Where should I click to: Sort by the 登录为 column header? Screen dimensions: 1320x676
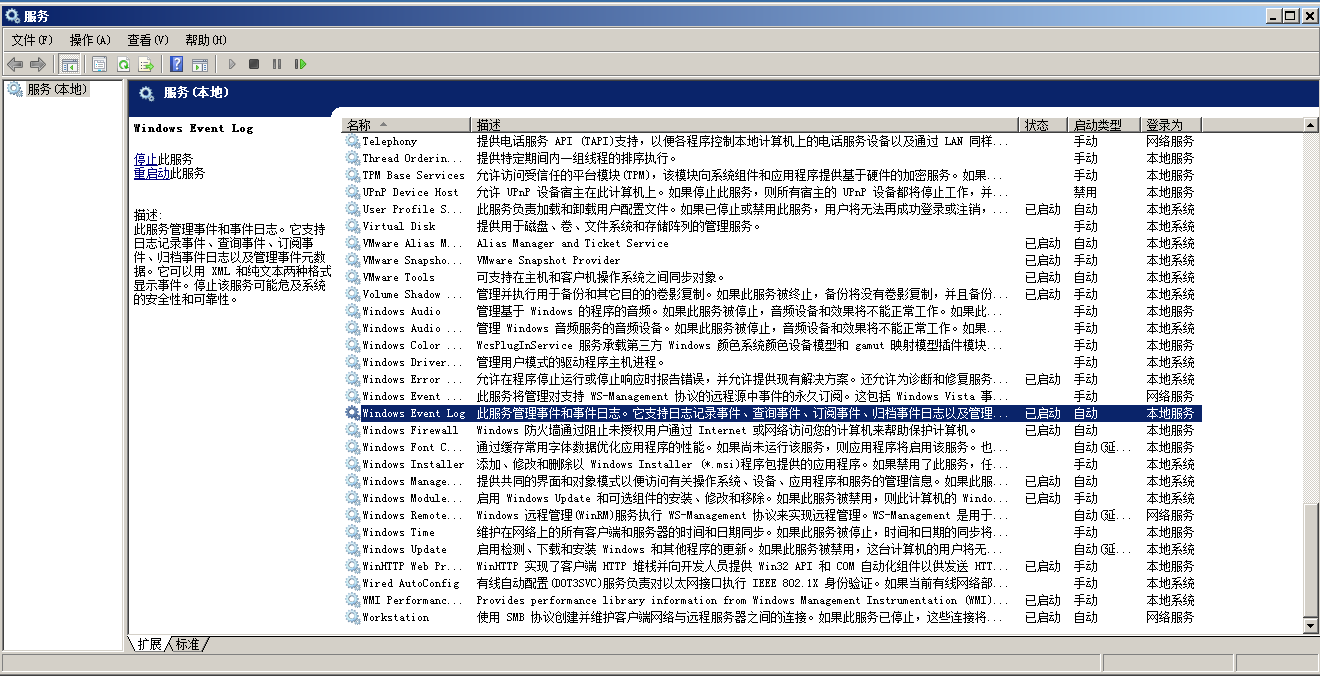[1171, 125]
